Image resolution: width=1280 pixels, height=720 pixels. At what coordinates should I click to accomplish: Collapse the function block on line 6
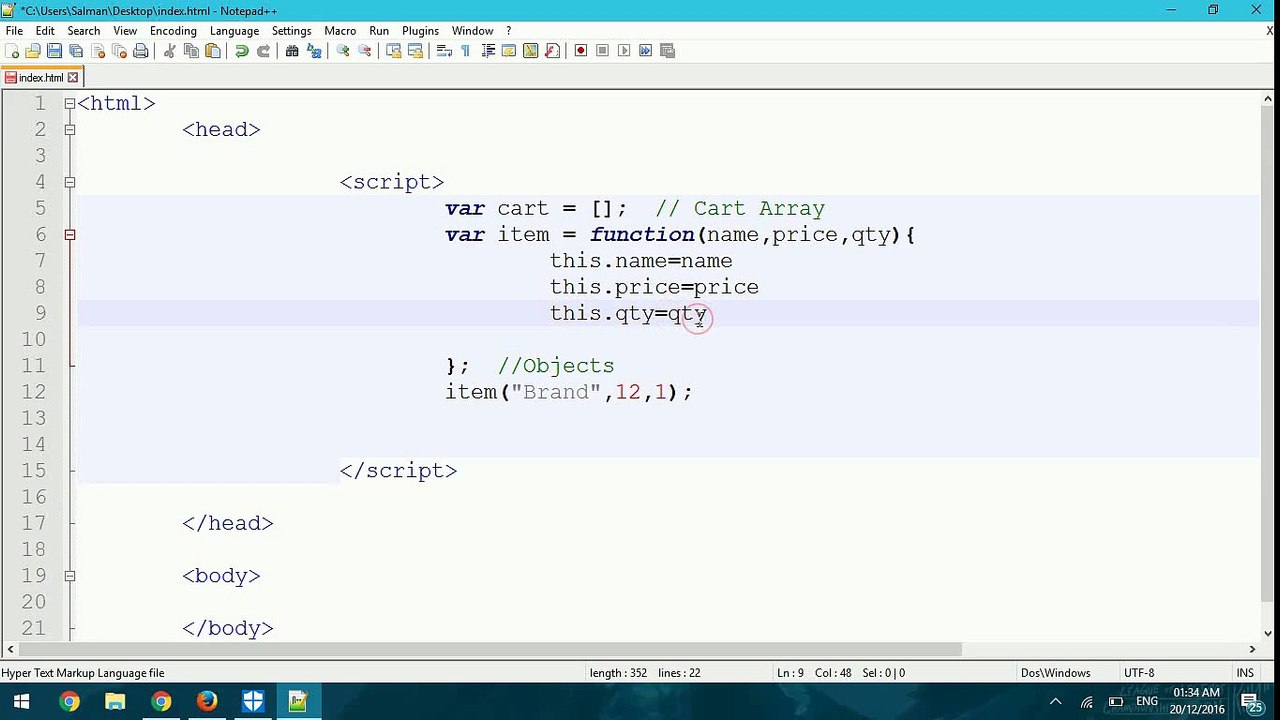[x=70, y=234]
